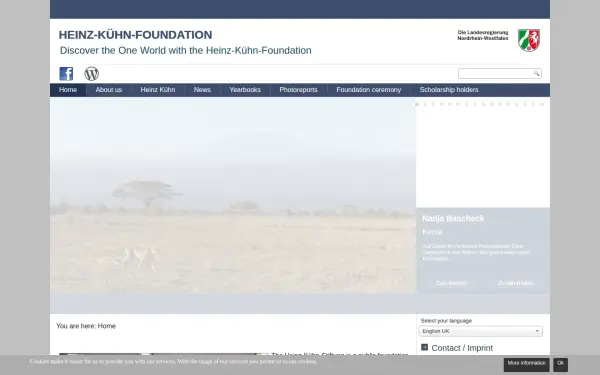Open the English UK language dropdown
Screen dimensions: 600x375
click(481, 331)
